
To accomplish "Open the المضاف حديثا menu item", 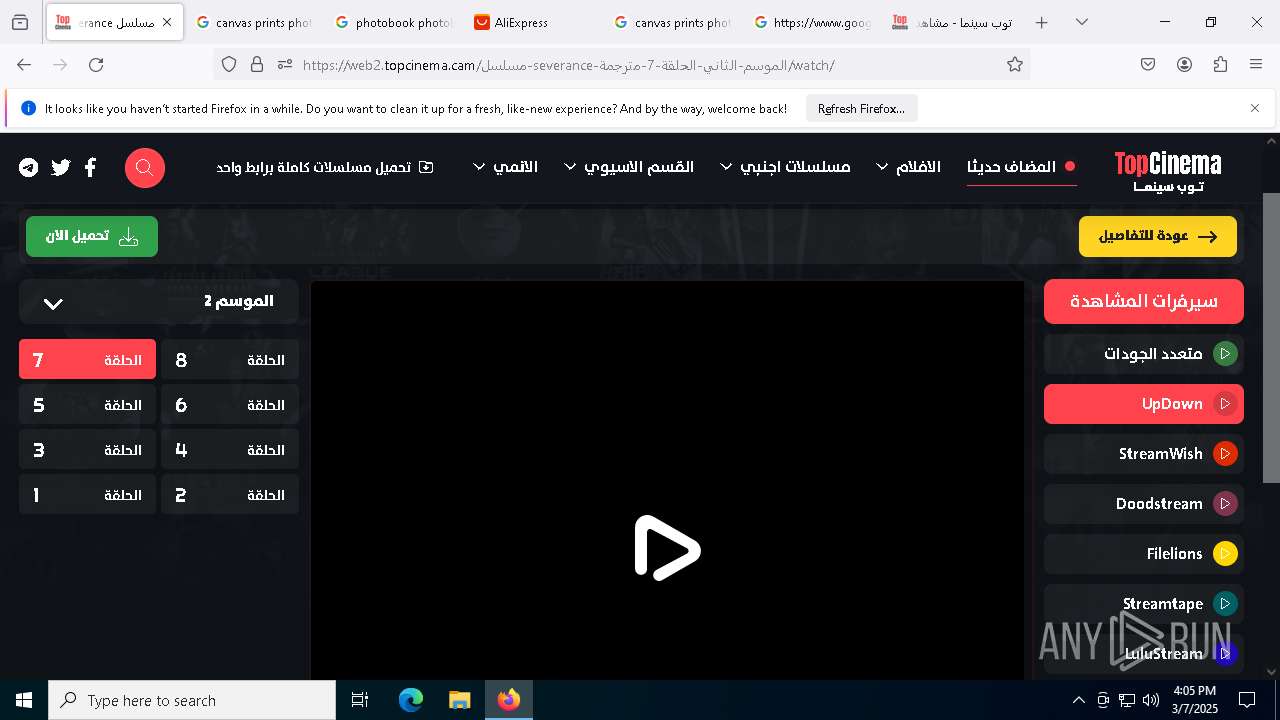I will [1021, 167].
